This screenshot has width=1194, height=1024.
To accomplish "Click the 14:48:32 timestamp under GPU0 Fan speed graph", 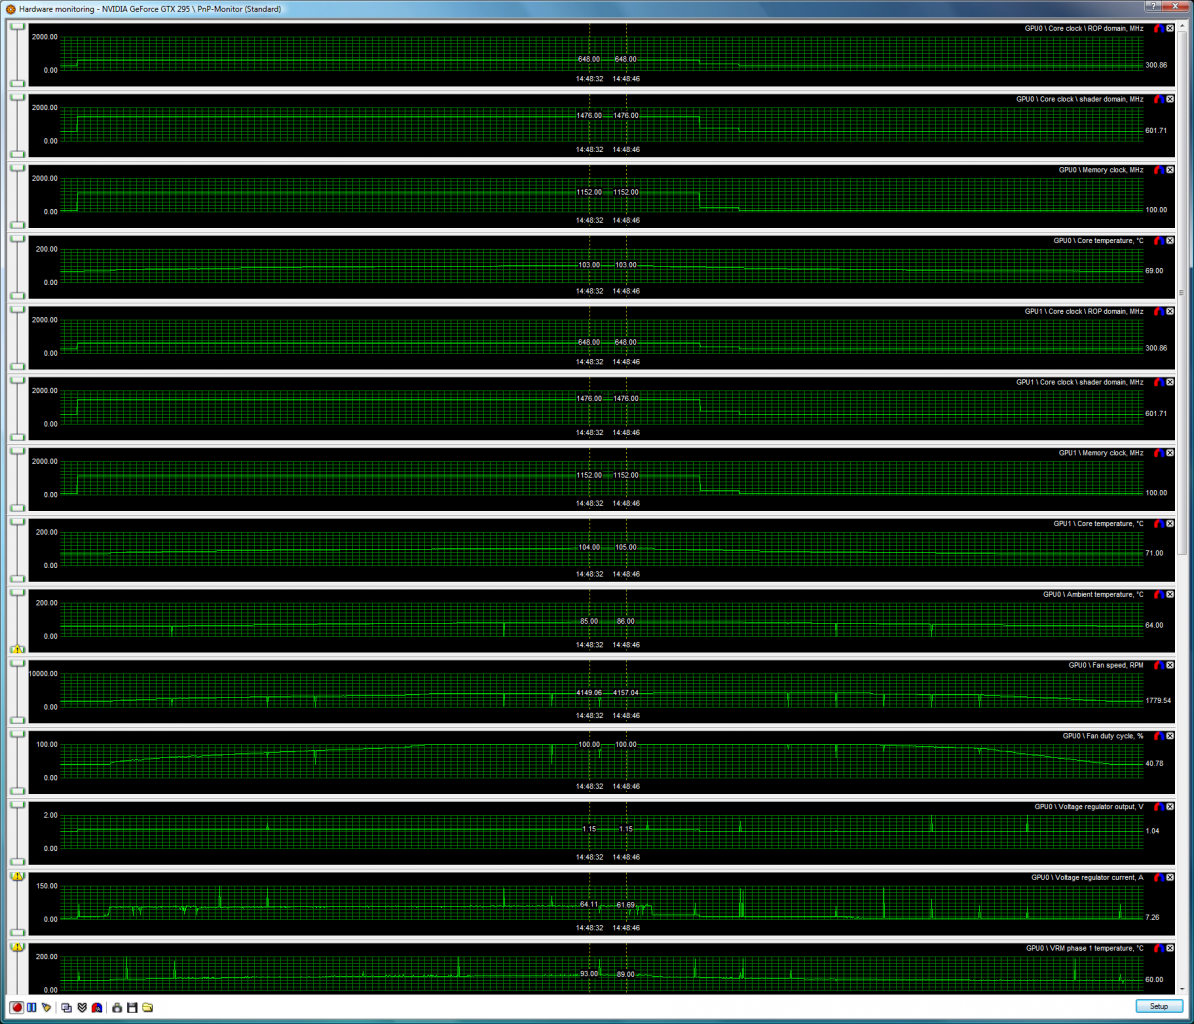I will pyautogui.click(x=589, y=716).
